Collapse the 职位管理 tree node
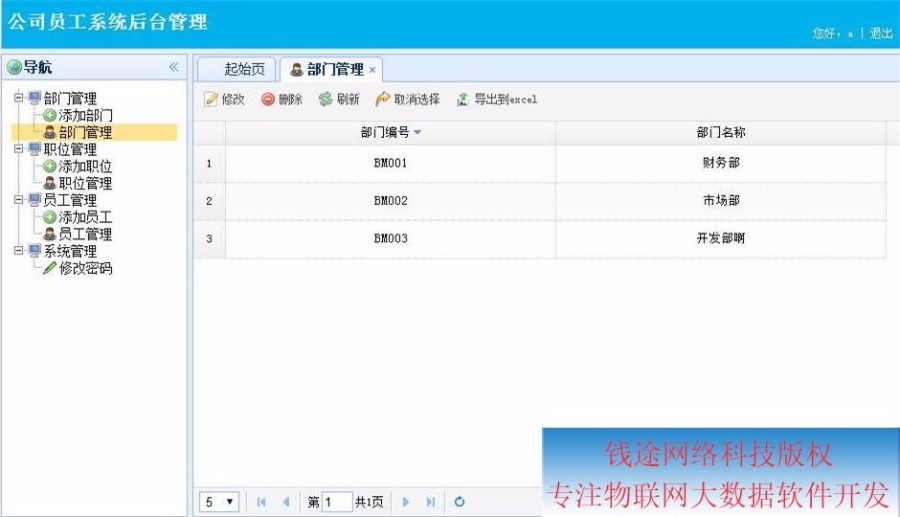 pos(19,149)
